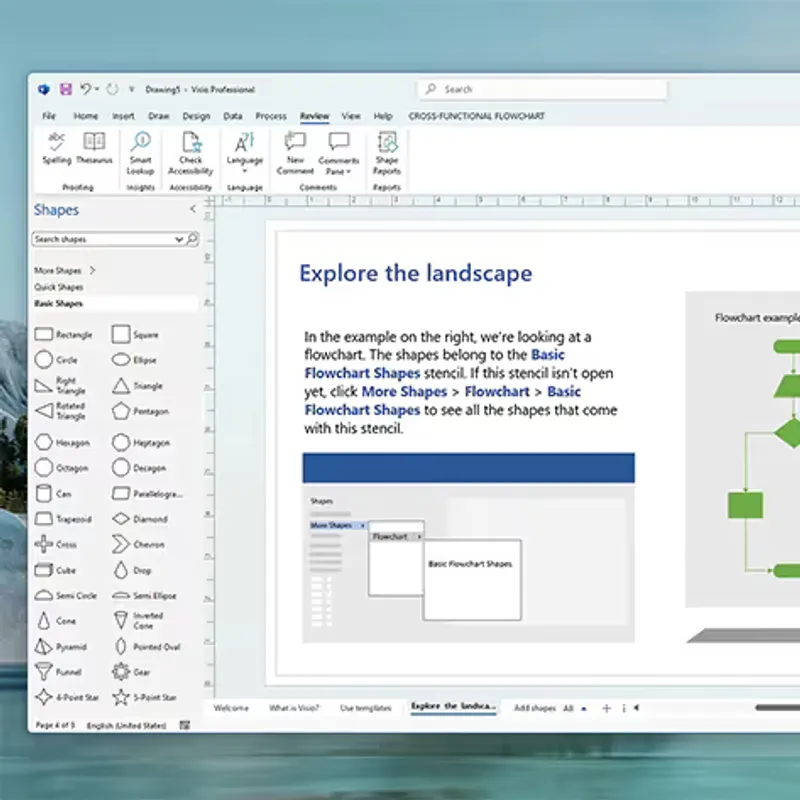The height and width of the screenshot is (800, 800).
Task: Add a new page with plus button
Action: pyautogui.click(x=606, y=708)
